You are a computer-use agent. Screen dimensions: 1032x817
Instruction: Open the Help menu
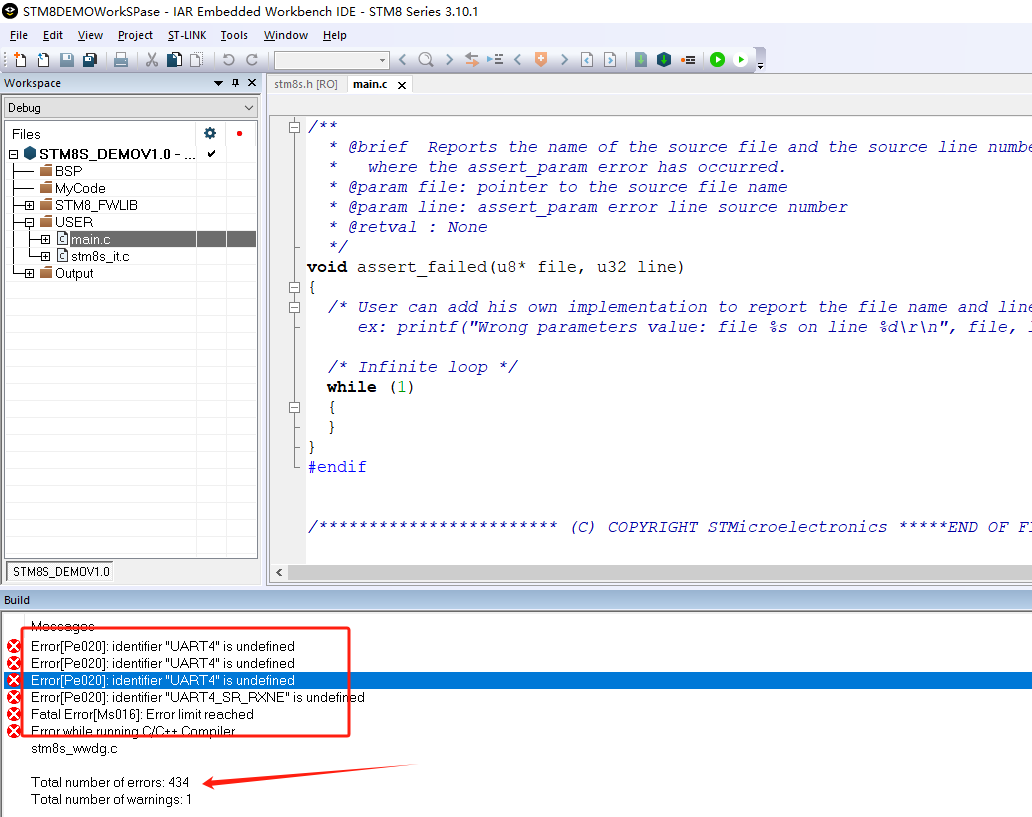pos(334,36)
